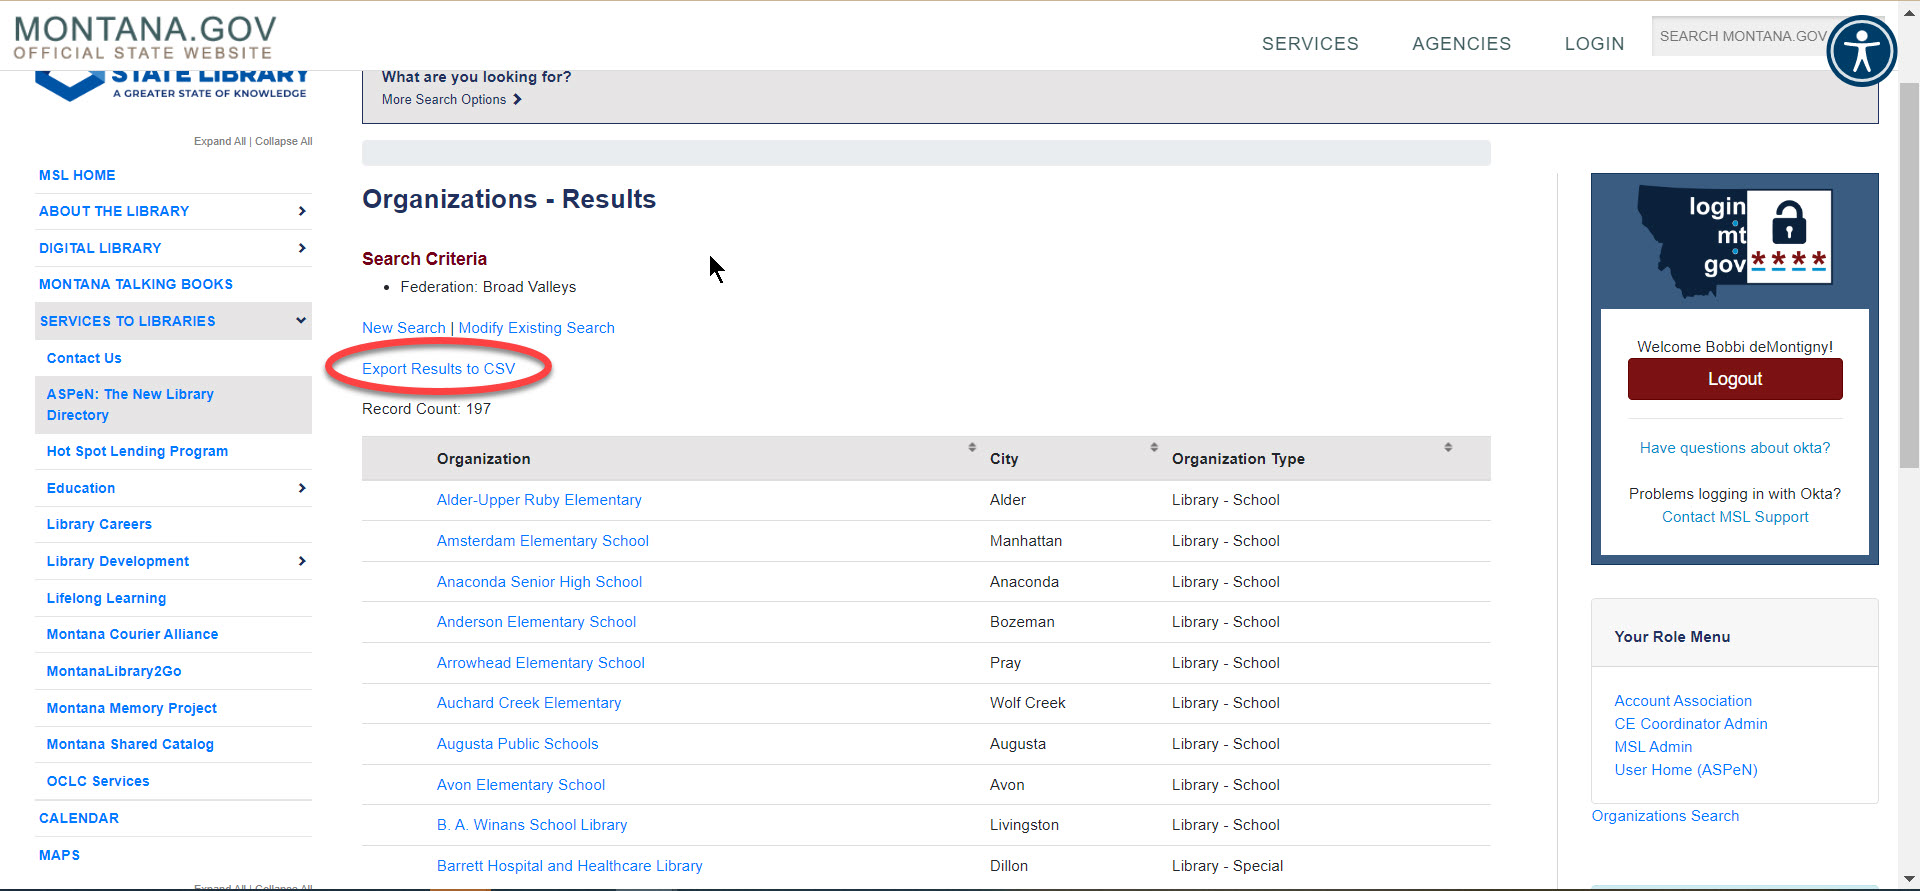Screen dimensions: 1920x891
Task: Open the CALENDAR menu item
Action: point(79,818)
